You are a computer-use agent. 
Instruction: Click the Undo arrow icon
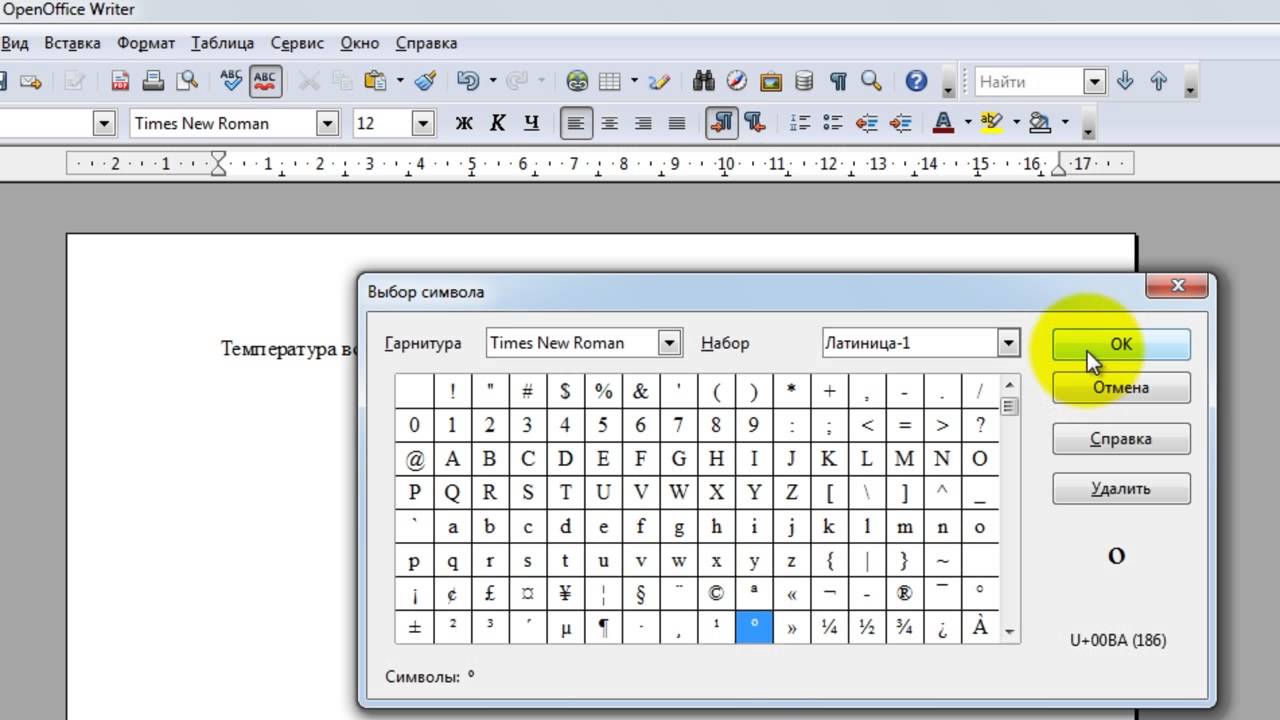click(x=466, y=81)
